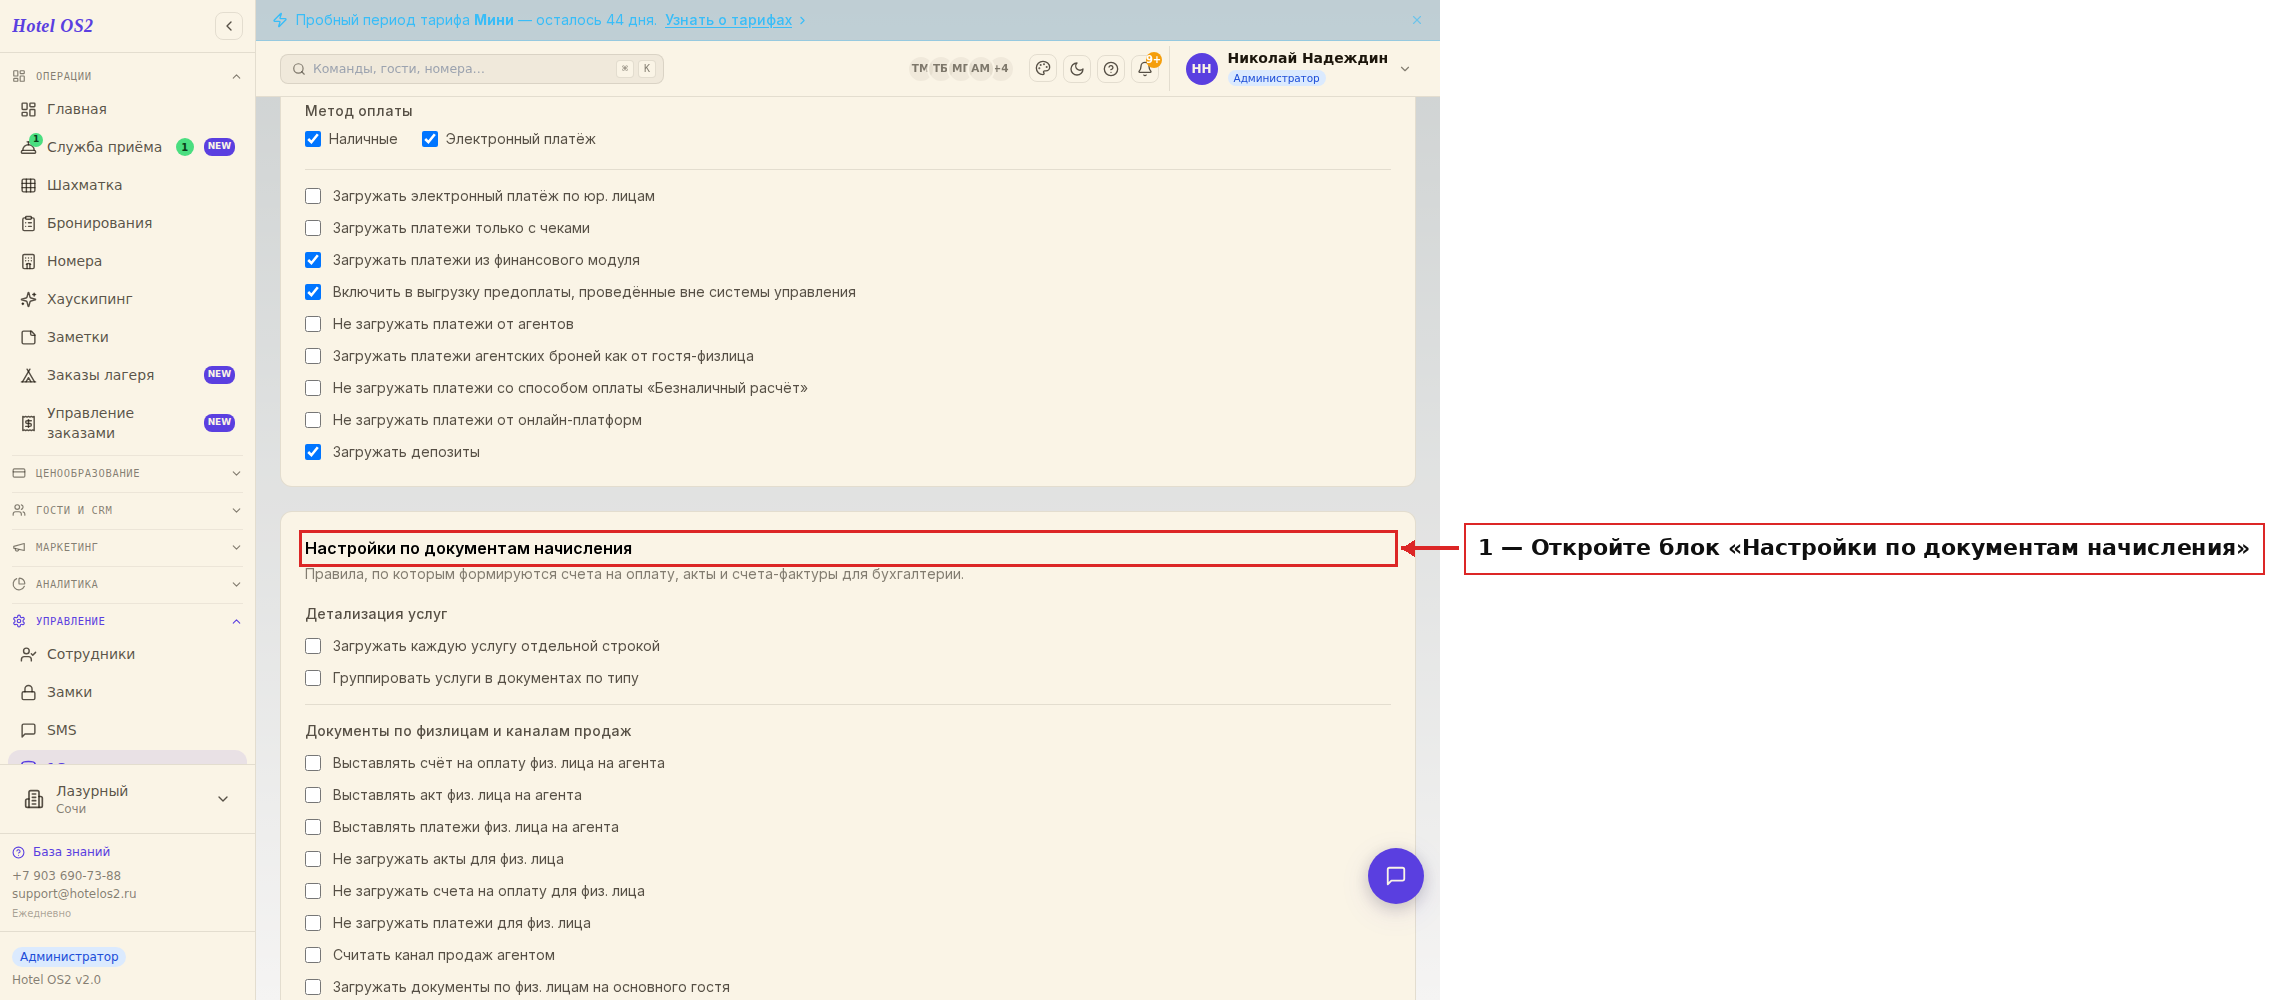Click the SMS message icon
This screenshot has width=2288, height=1000.
coord(29,730)
